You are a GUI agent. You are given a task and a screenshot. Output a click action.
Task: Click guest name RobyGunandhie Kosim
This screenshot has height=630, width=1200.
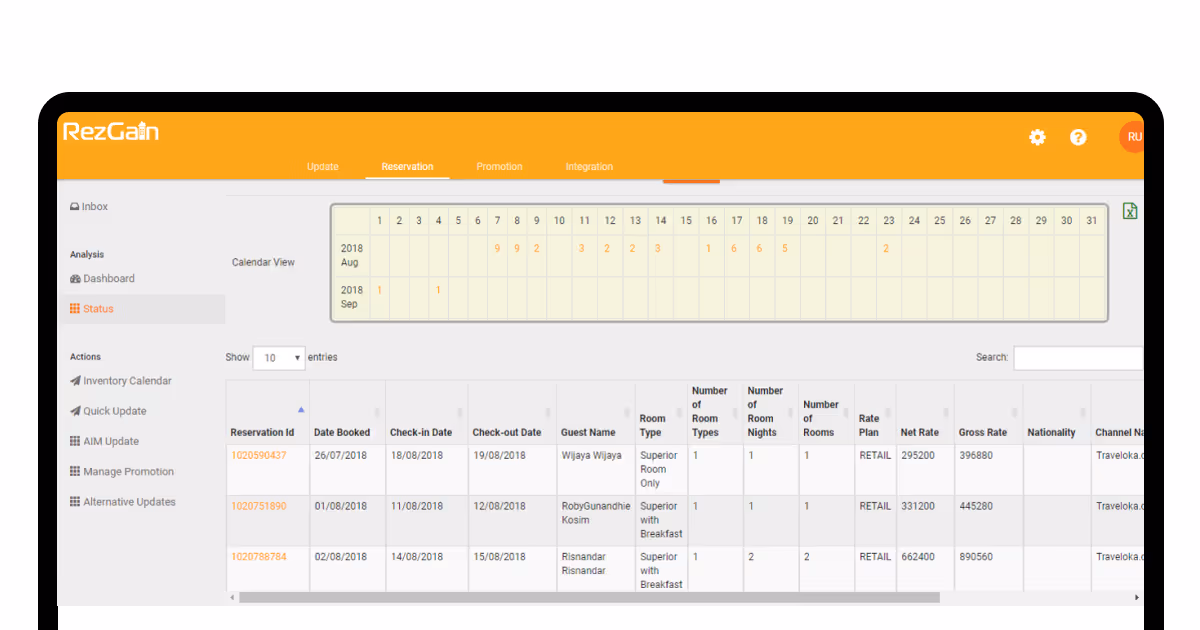point(596,513)
